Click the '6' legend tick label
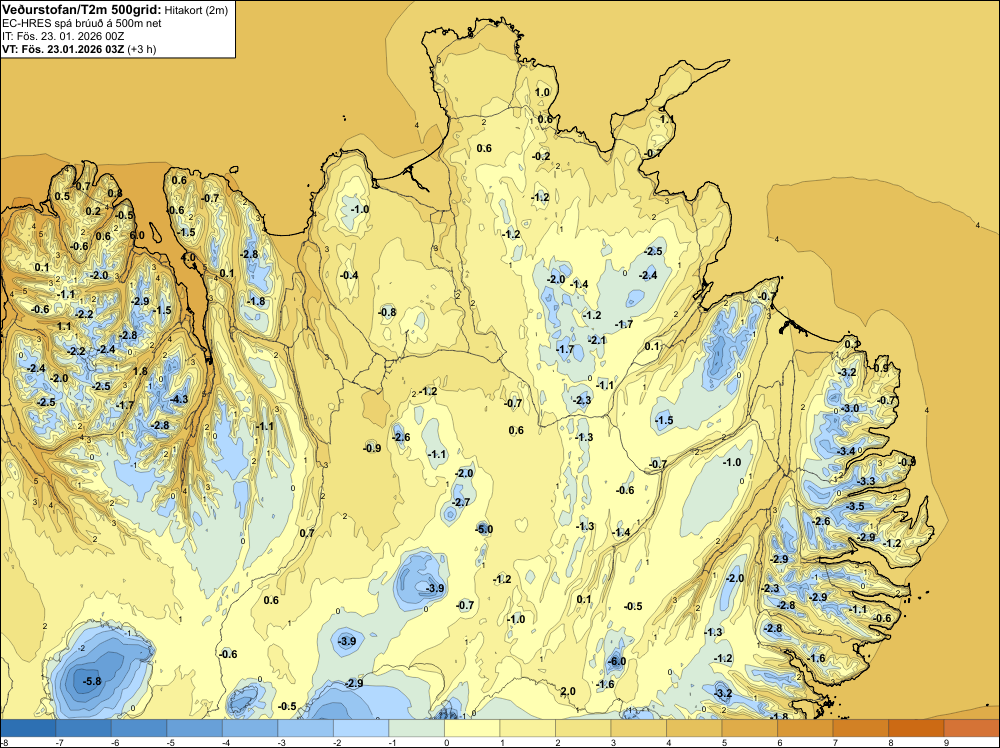The image size is (1000, 748). point(781,742)
